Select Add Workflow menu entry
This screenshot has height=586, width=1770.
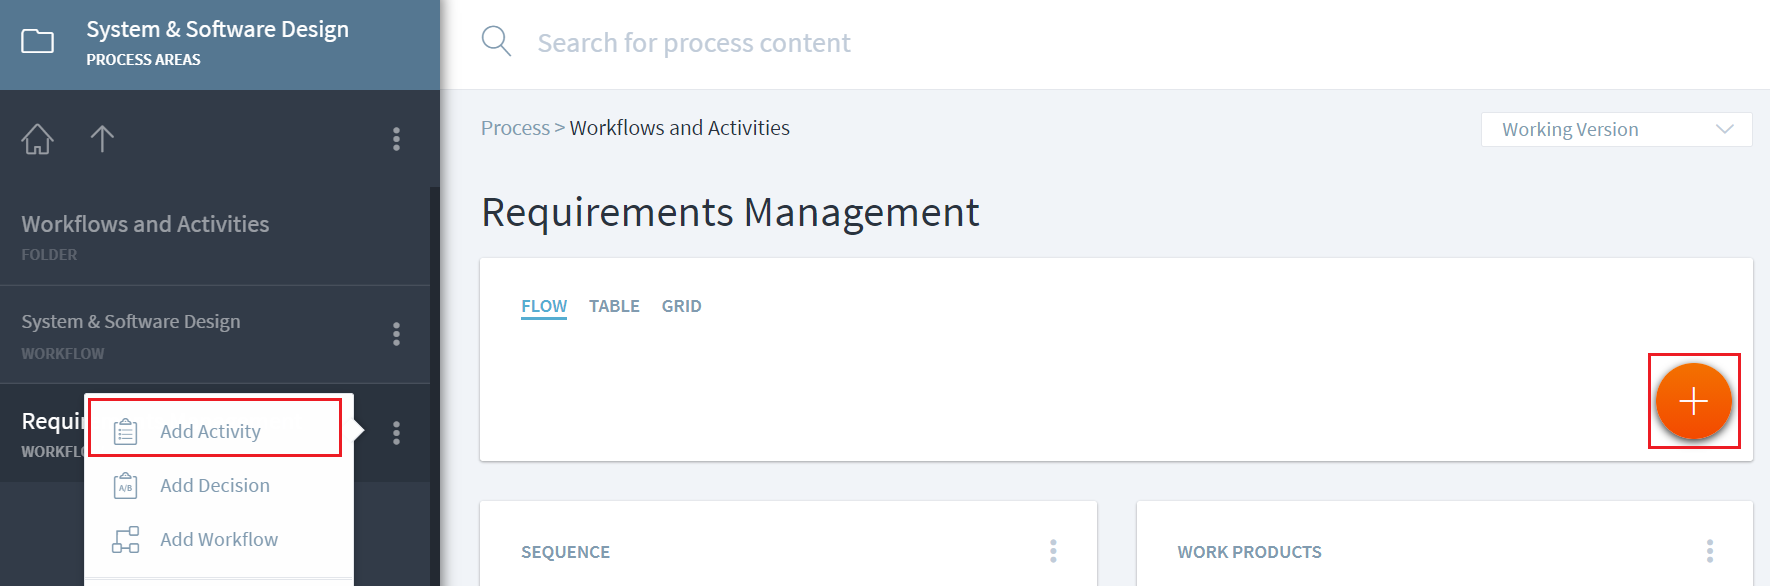219,540
